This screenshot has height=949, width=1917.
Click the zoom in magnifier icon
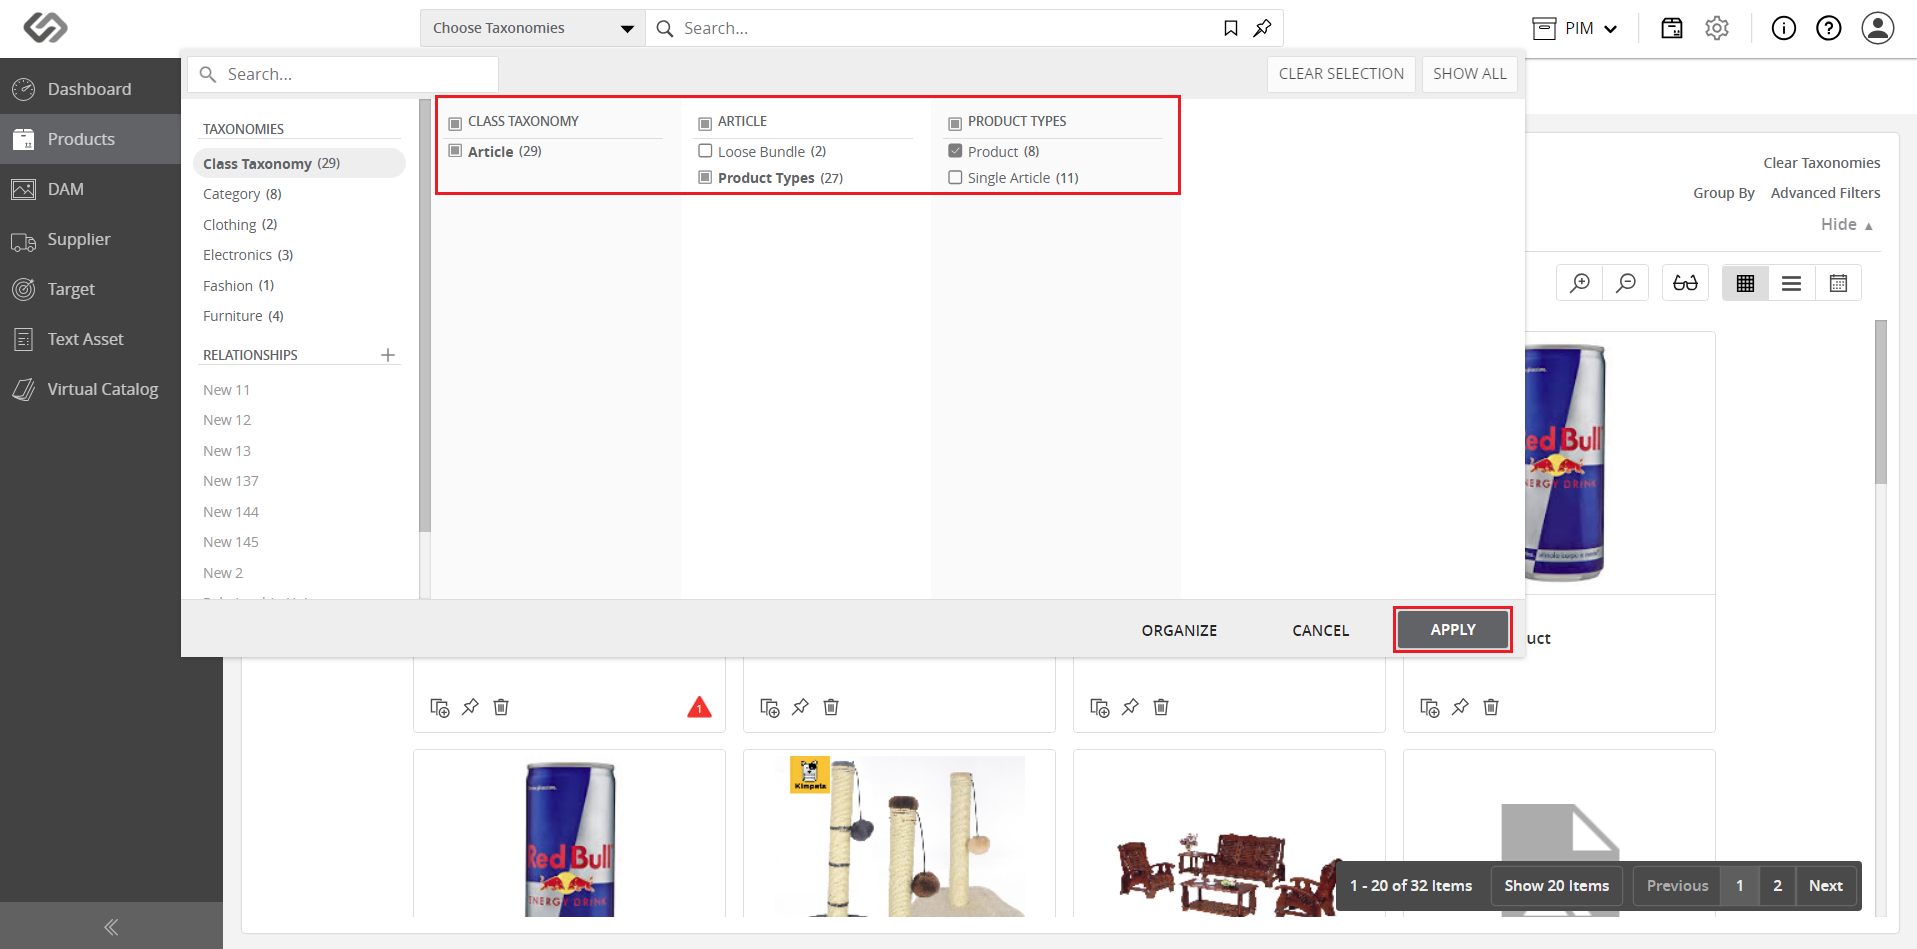[x=1580, y=283]
